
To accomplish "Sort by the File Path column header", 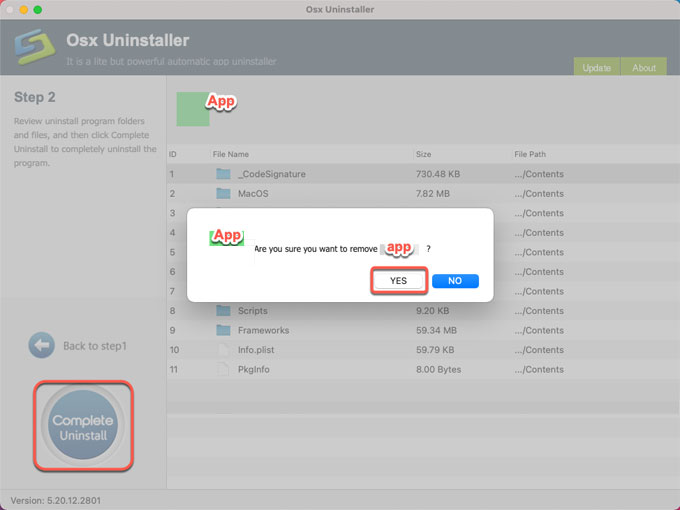I will click(x=530, y=154).
